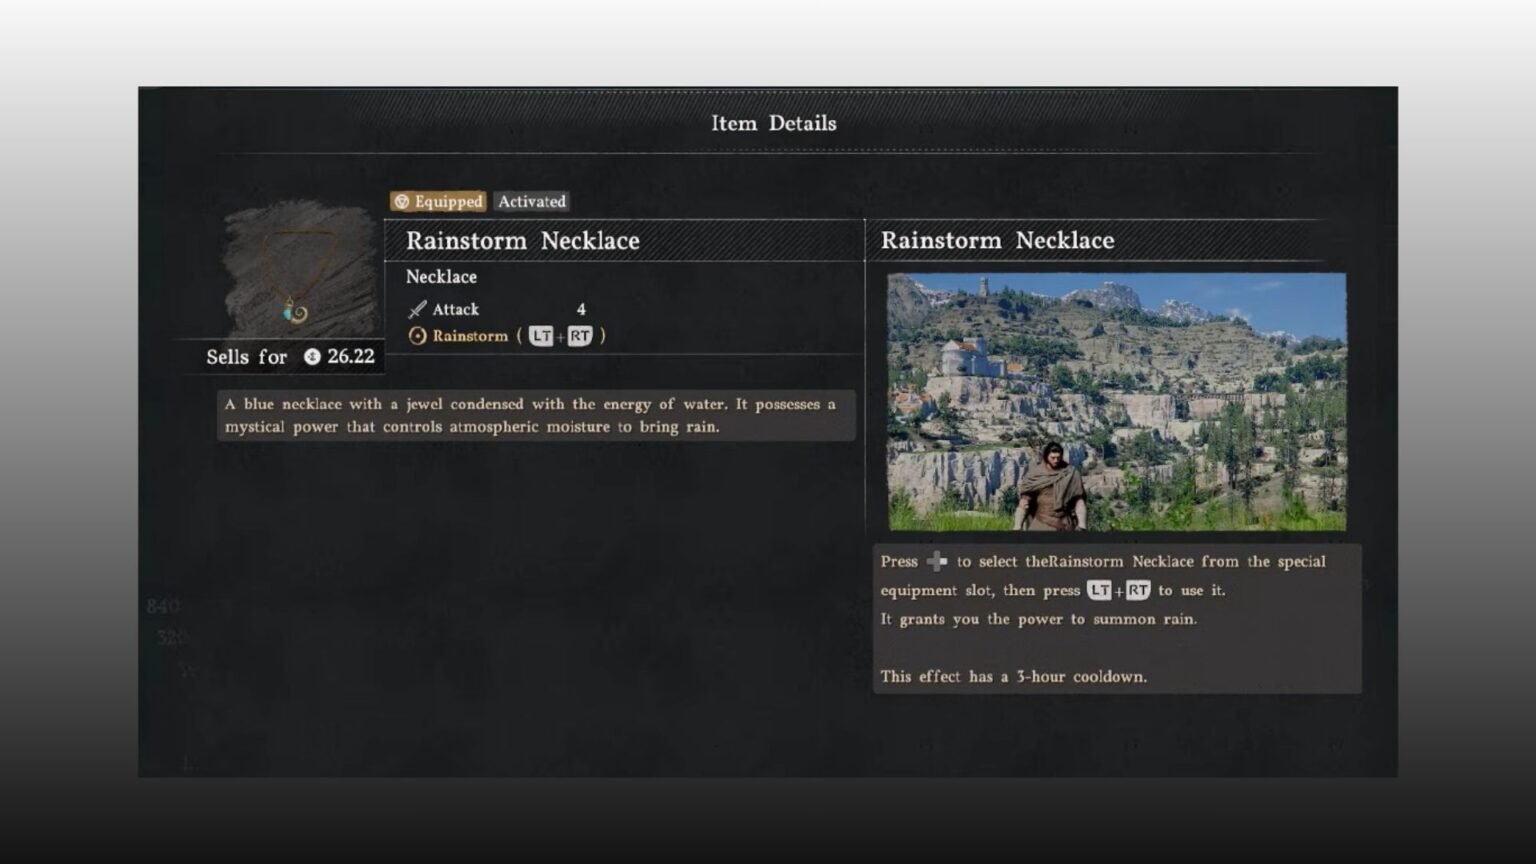Viewport: 1536px width, 864px height.
Task: Click the character in the preview image
Action: (1050, 488)
